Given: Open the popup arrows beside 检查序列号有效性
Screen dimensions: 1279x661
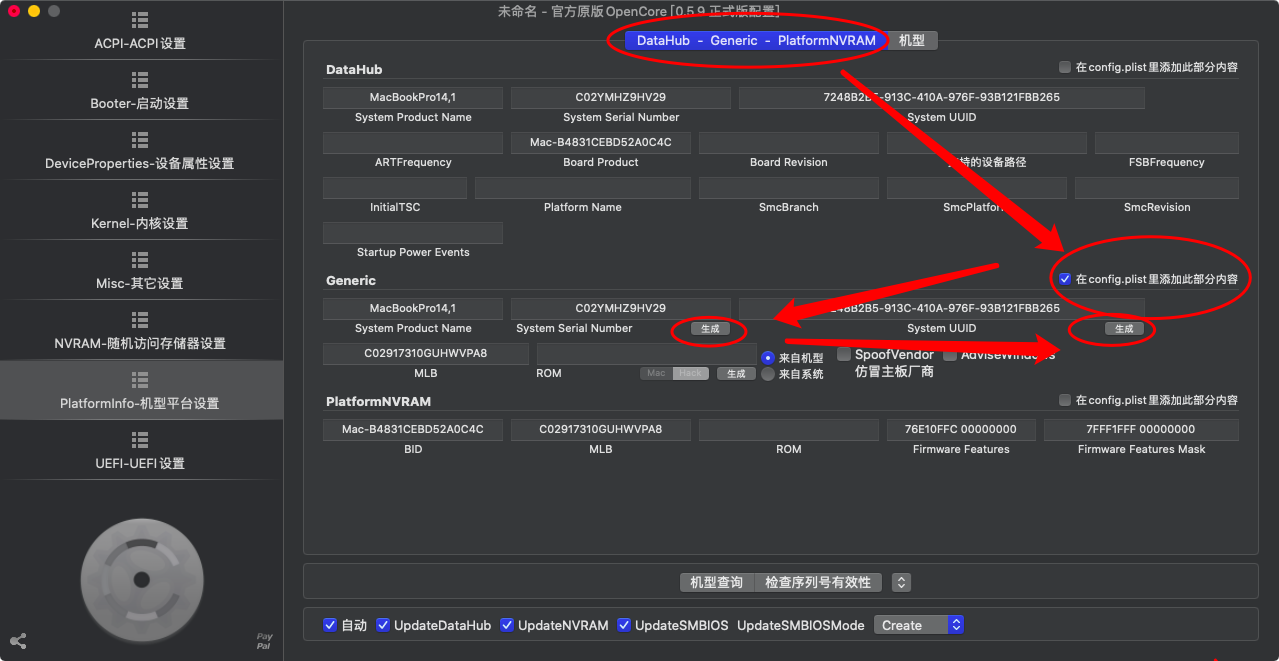Looking at the screenshot, I should 900,582.
